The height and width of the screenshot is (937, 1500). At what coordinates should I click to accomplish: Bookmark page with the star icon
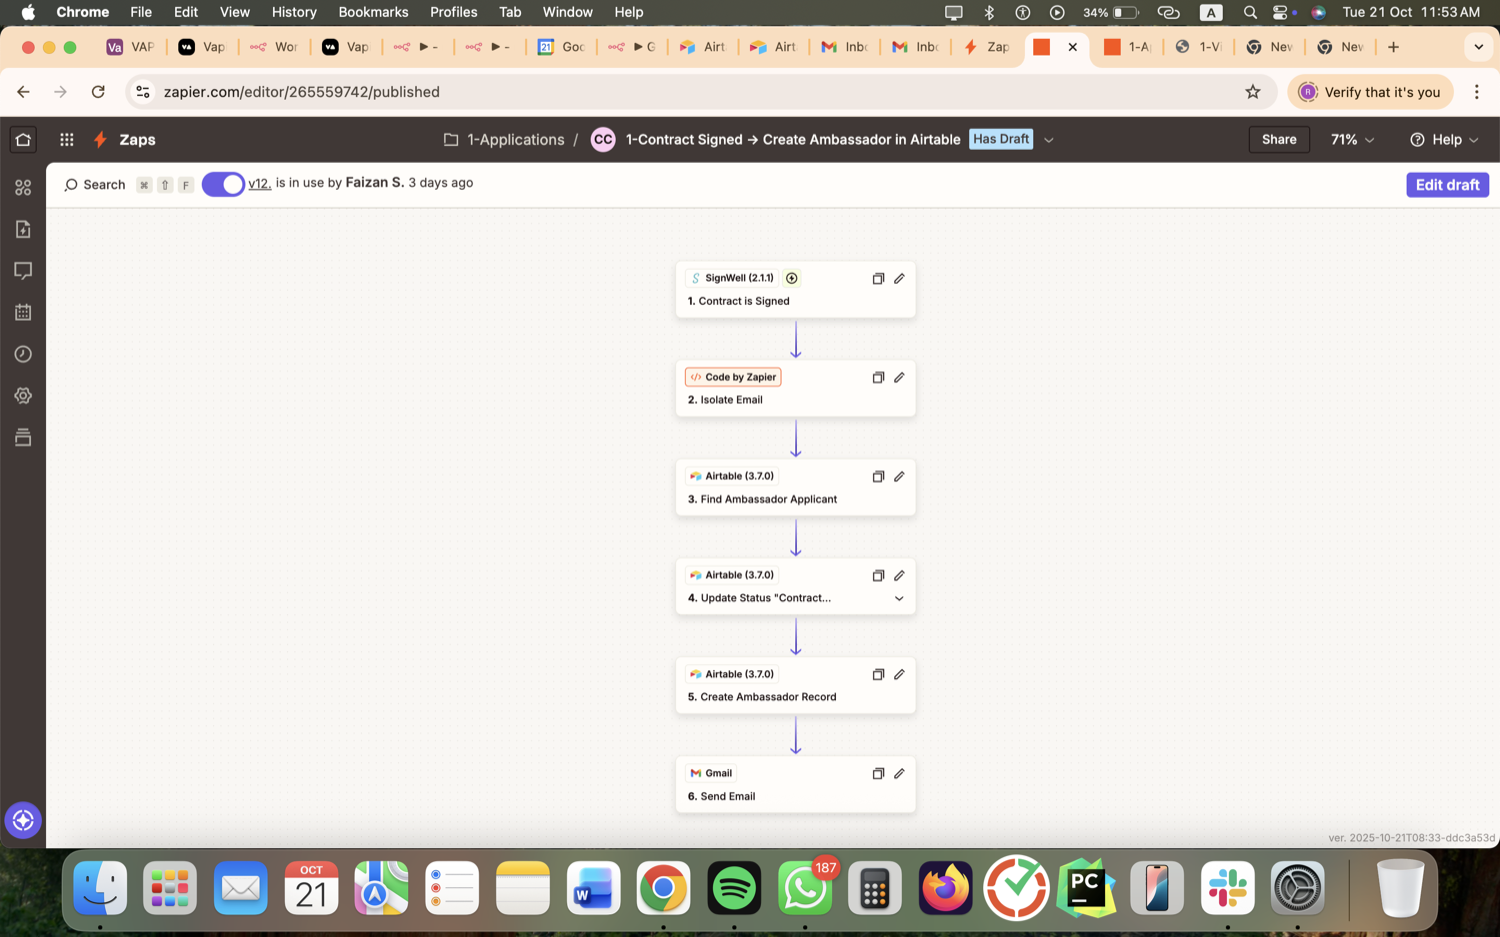pos(1253,92)
